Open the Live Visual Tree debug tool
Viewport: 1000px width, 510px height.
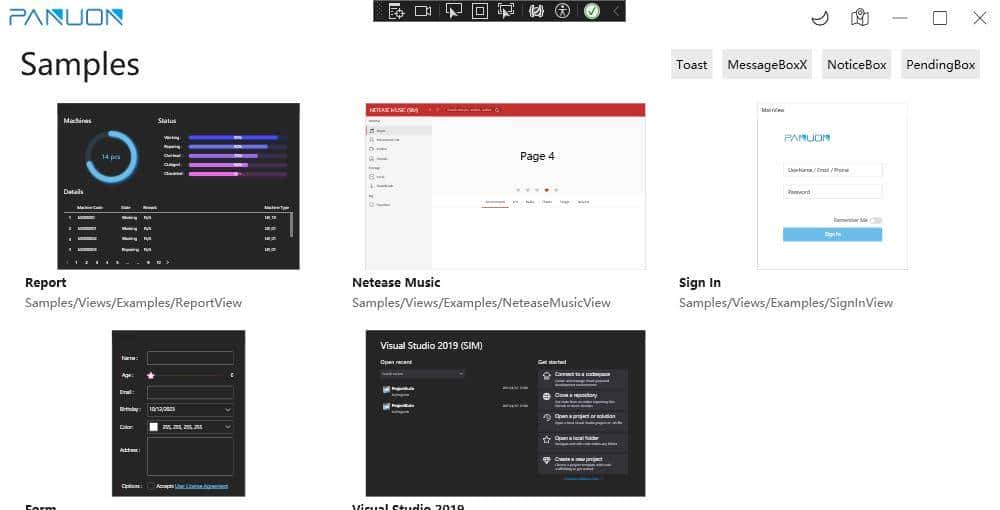[x=397, y=11]
